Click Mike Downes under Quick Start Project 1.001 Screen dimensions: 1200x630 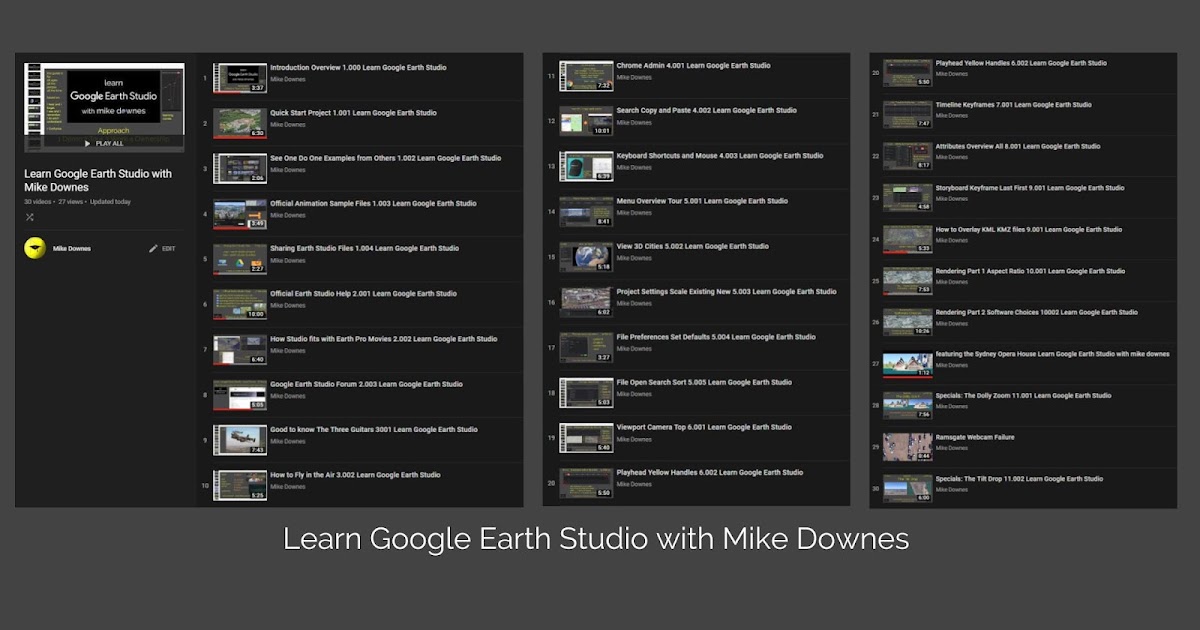pos(288,125)
